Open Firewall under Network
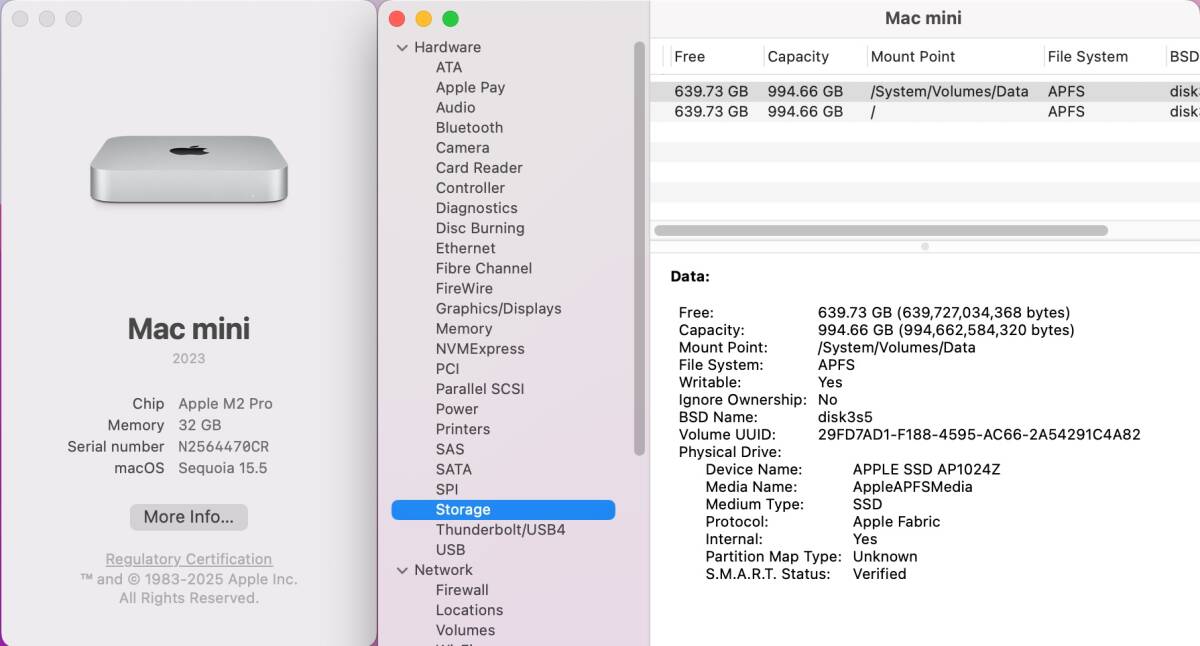Image resolution: width=1200 pixels, height=646 pixels. (462, 590)
